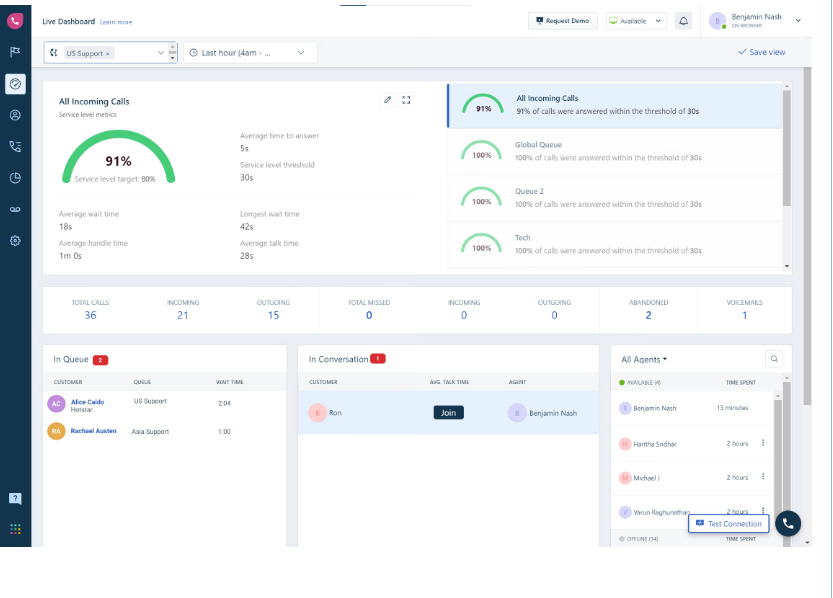Open the phone logo icon in sidebar
This screenshot has height=598, width=833.
[15, 21]
